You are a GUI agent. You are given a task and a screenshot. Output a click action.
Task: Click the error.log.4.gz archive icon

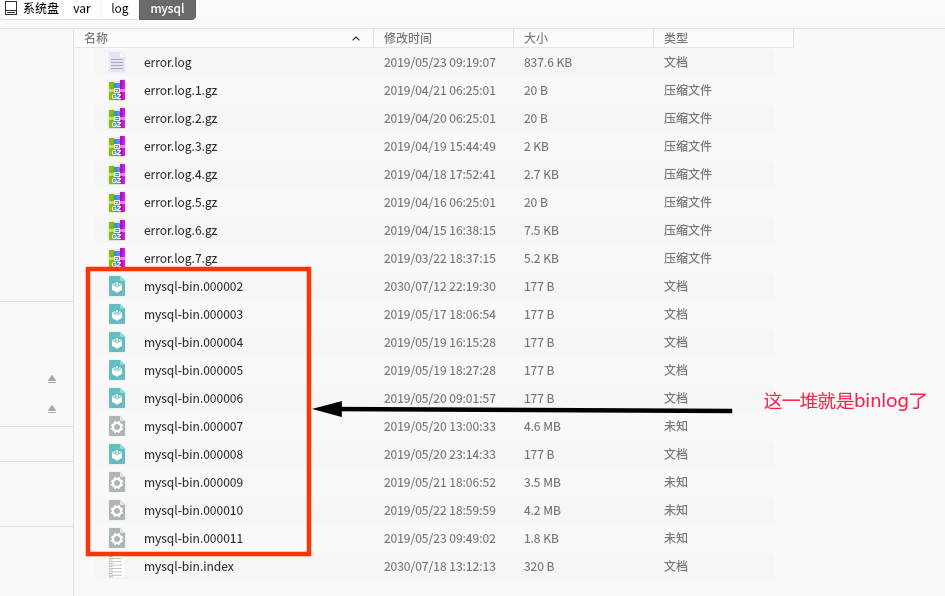tap(117, 174)
